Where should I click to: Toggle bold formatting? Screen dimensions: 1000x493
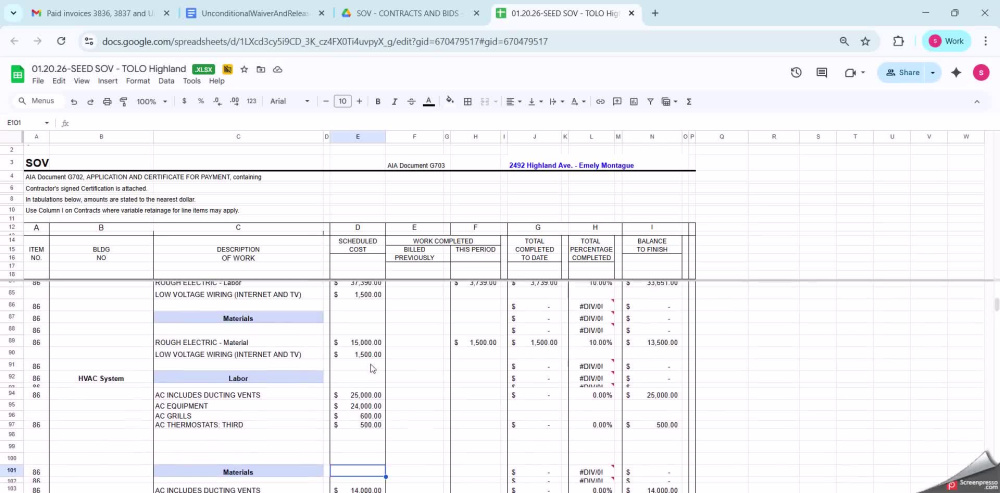[x=378, y=101]
